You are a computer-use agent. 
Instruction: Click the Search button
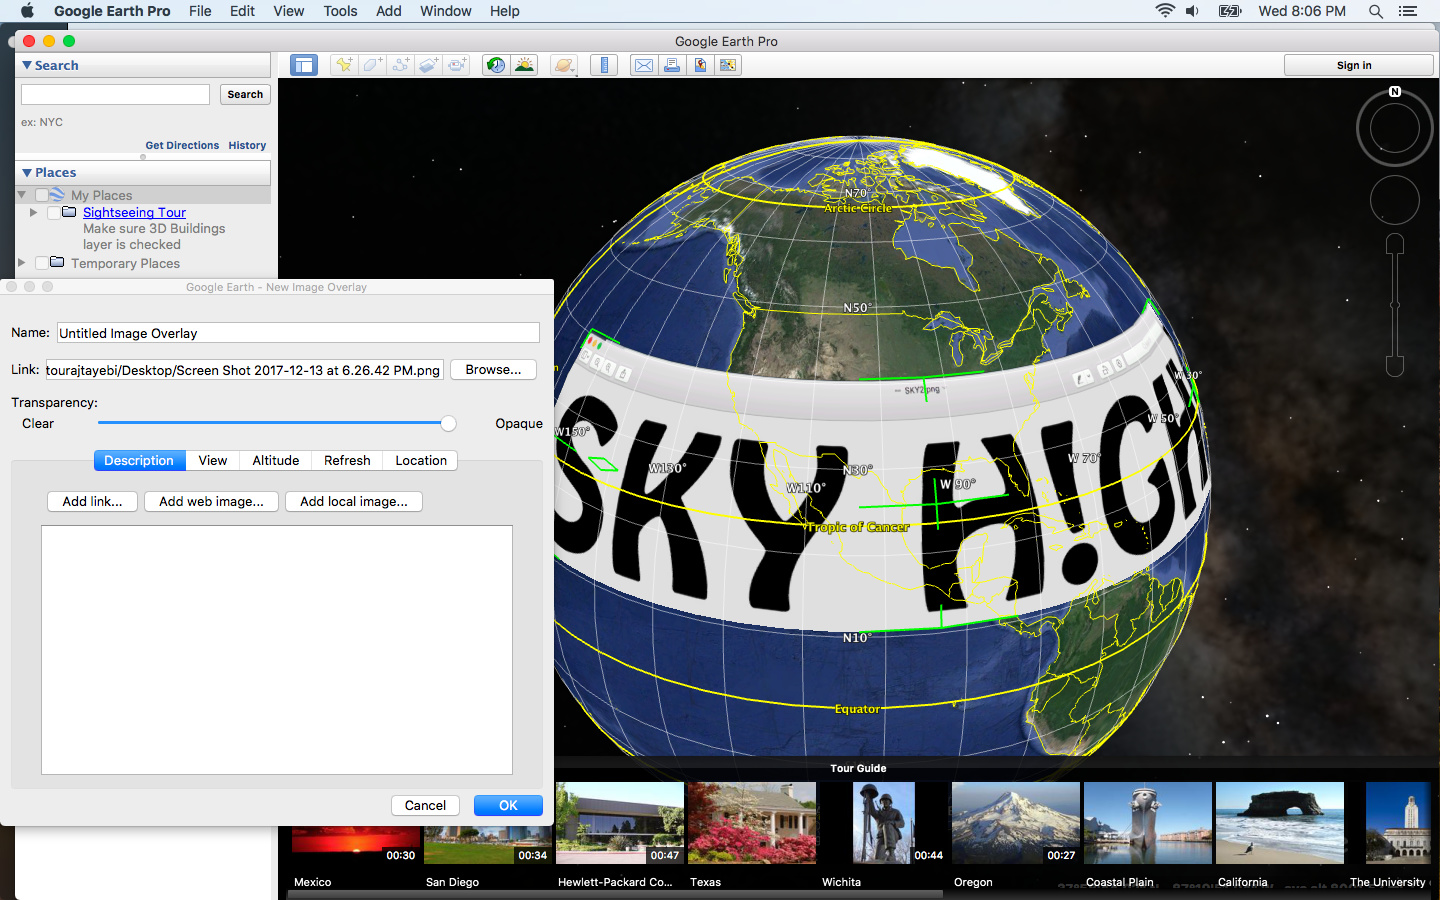click(x=245, y=94)
